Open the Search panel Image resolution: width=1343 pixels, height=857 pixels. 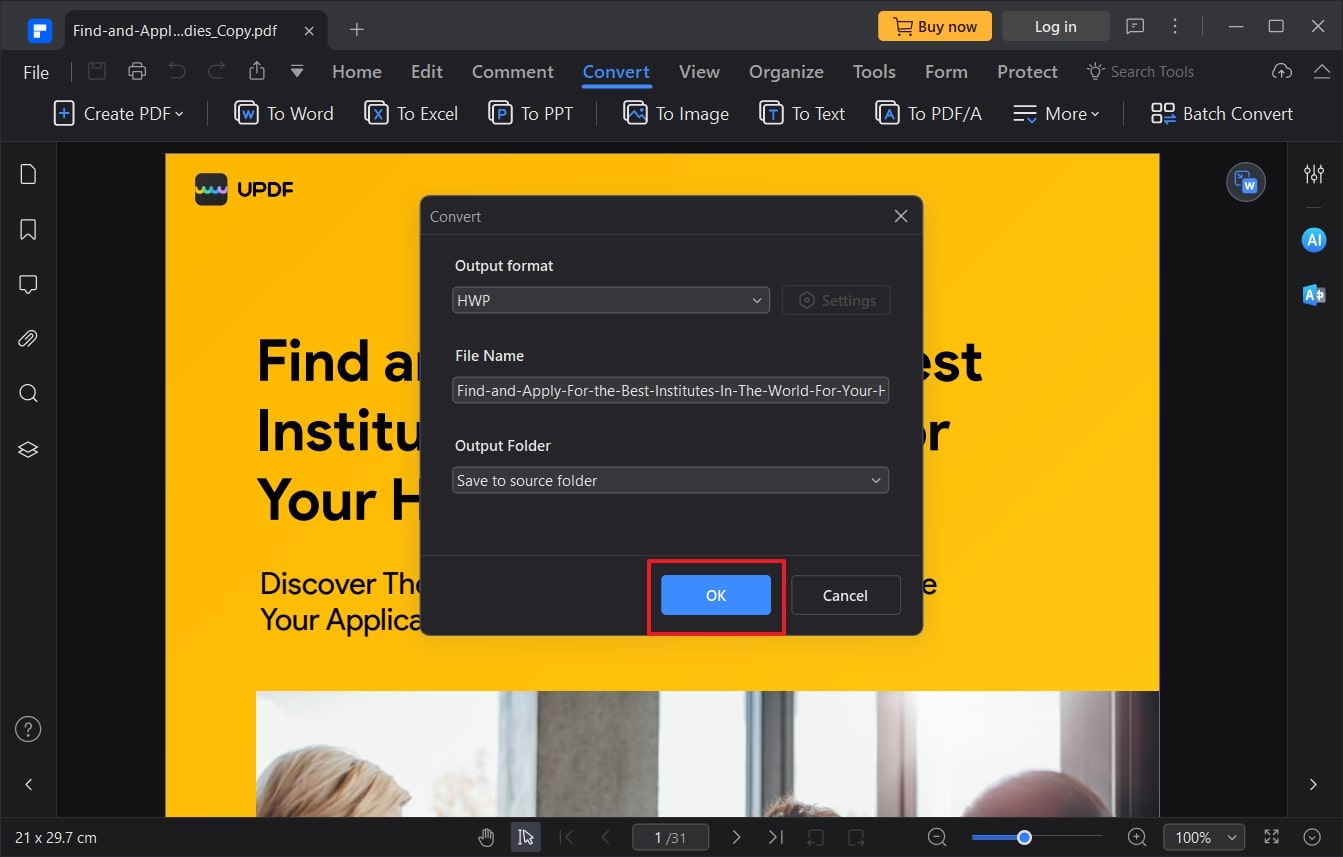coord(27,392)
